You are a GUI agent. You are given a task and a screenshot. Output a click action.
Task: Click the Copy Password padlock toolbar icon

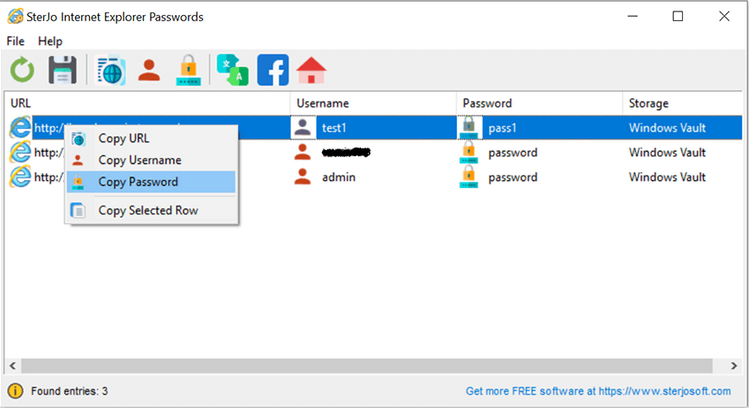pyautogui.click(x=188, y=70)
